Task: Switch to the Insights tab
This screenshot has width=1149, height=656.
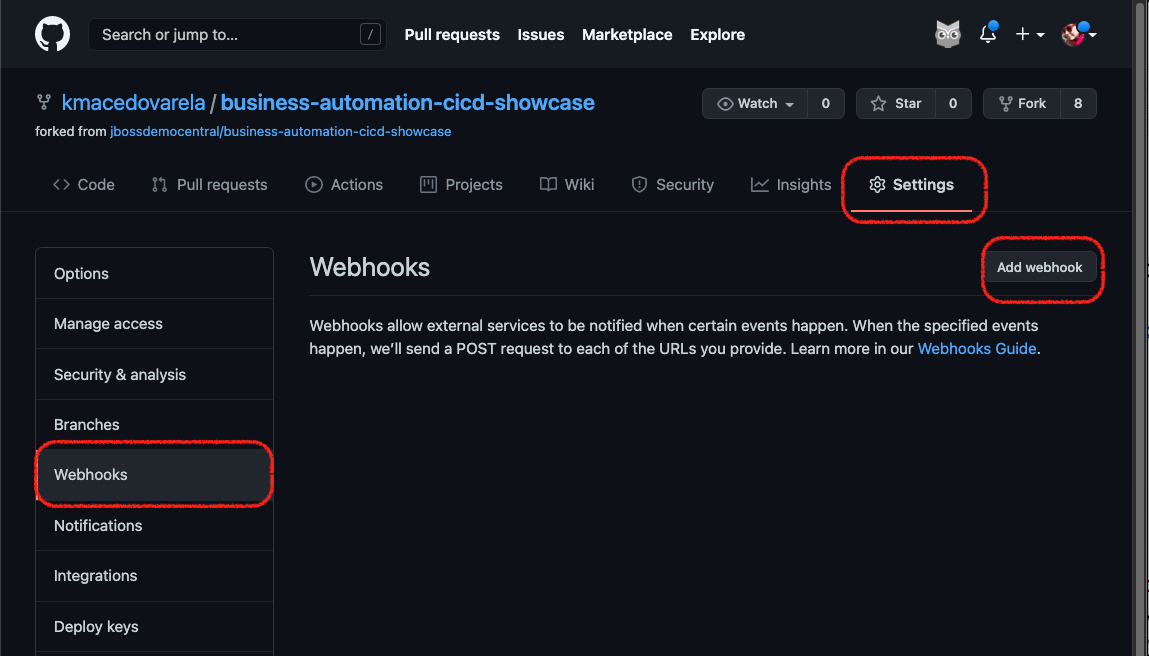Action: [791, 185]
